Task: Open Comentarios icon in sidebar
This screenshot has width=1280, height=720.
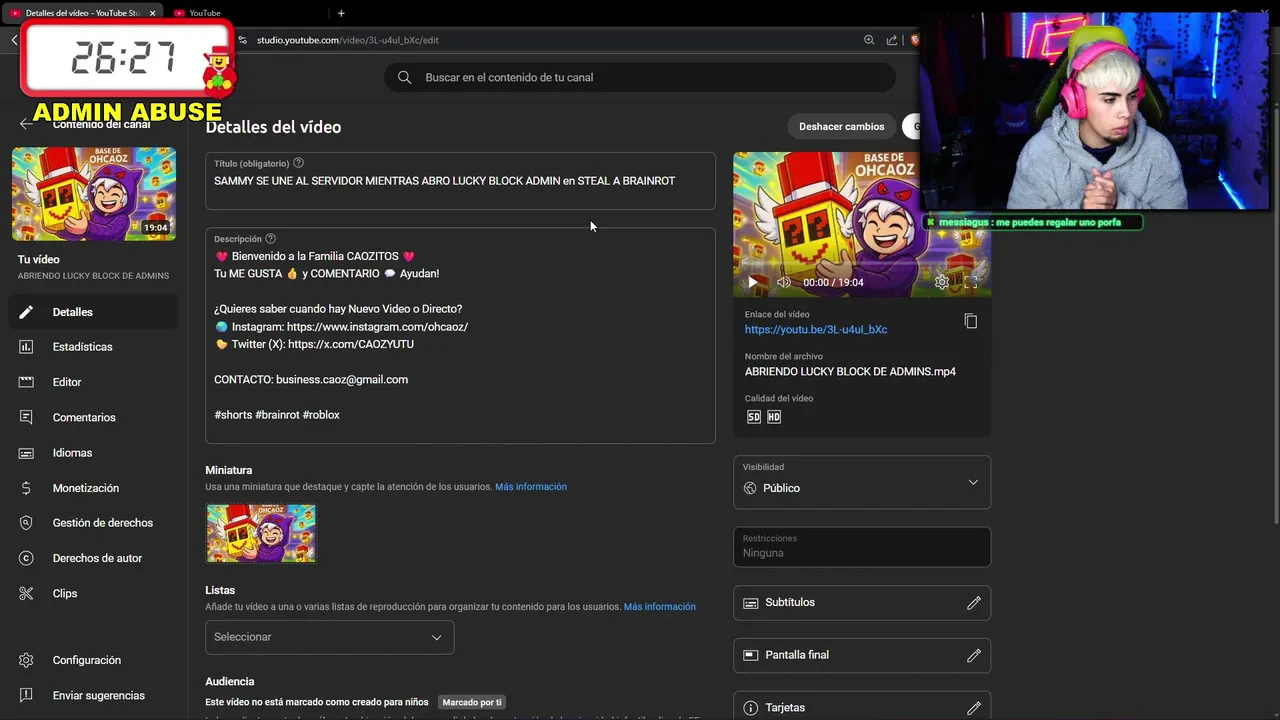Action: [x=26, y=417]
